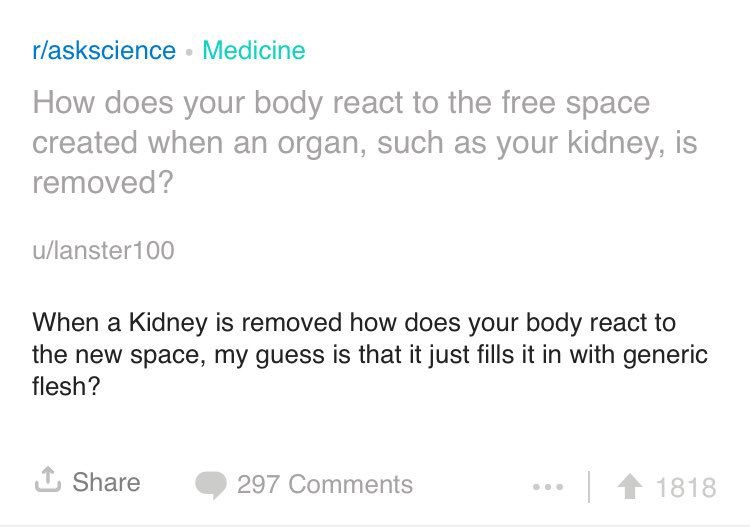This screenshot has width=750, height=529.
Task: Click the 1818 upvote count
Action: [x=686, y=488]
